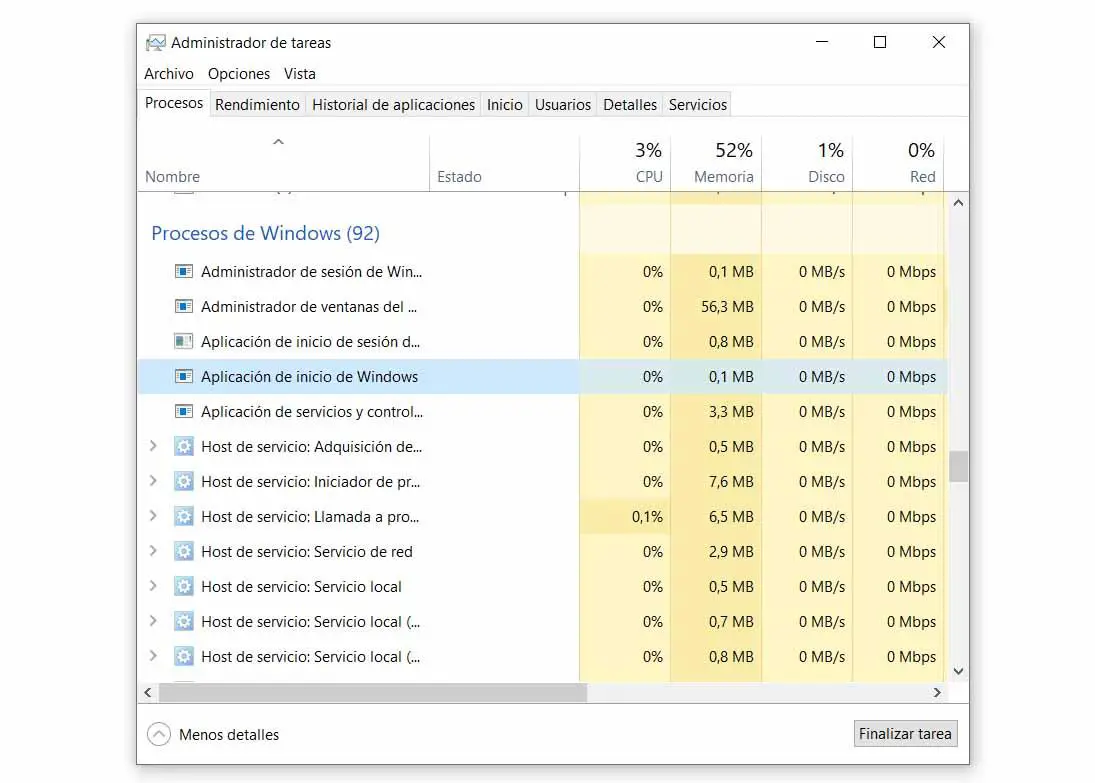Select row Aplicación de inicio de Windows
This screenshot has height=783, width=1095.
point(542,376)
